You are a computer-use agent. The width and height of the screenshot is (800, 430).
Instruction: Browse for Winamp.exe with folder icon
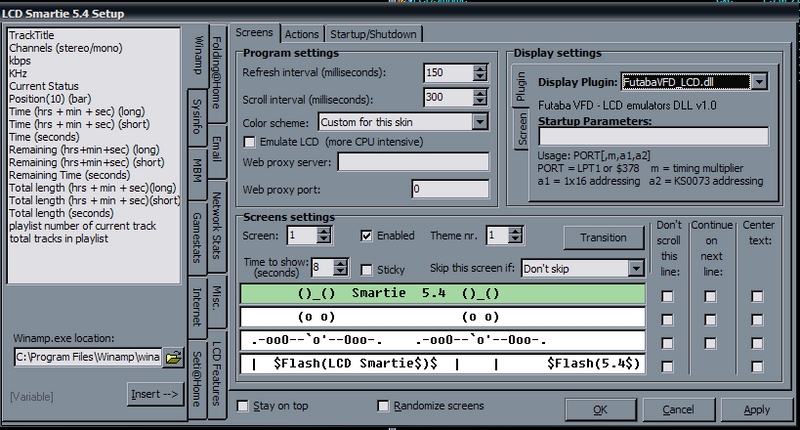click(173, 357)
